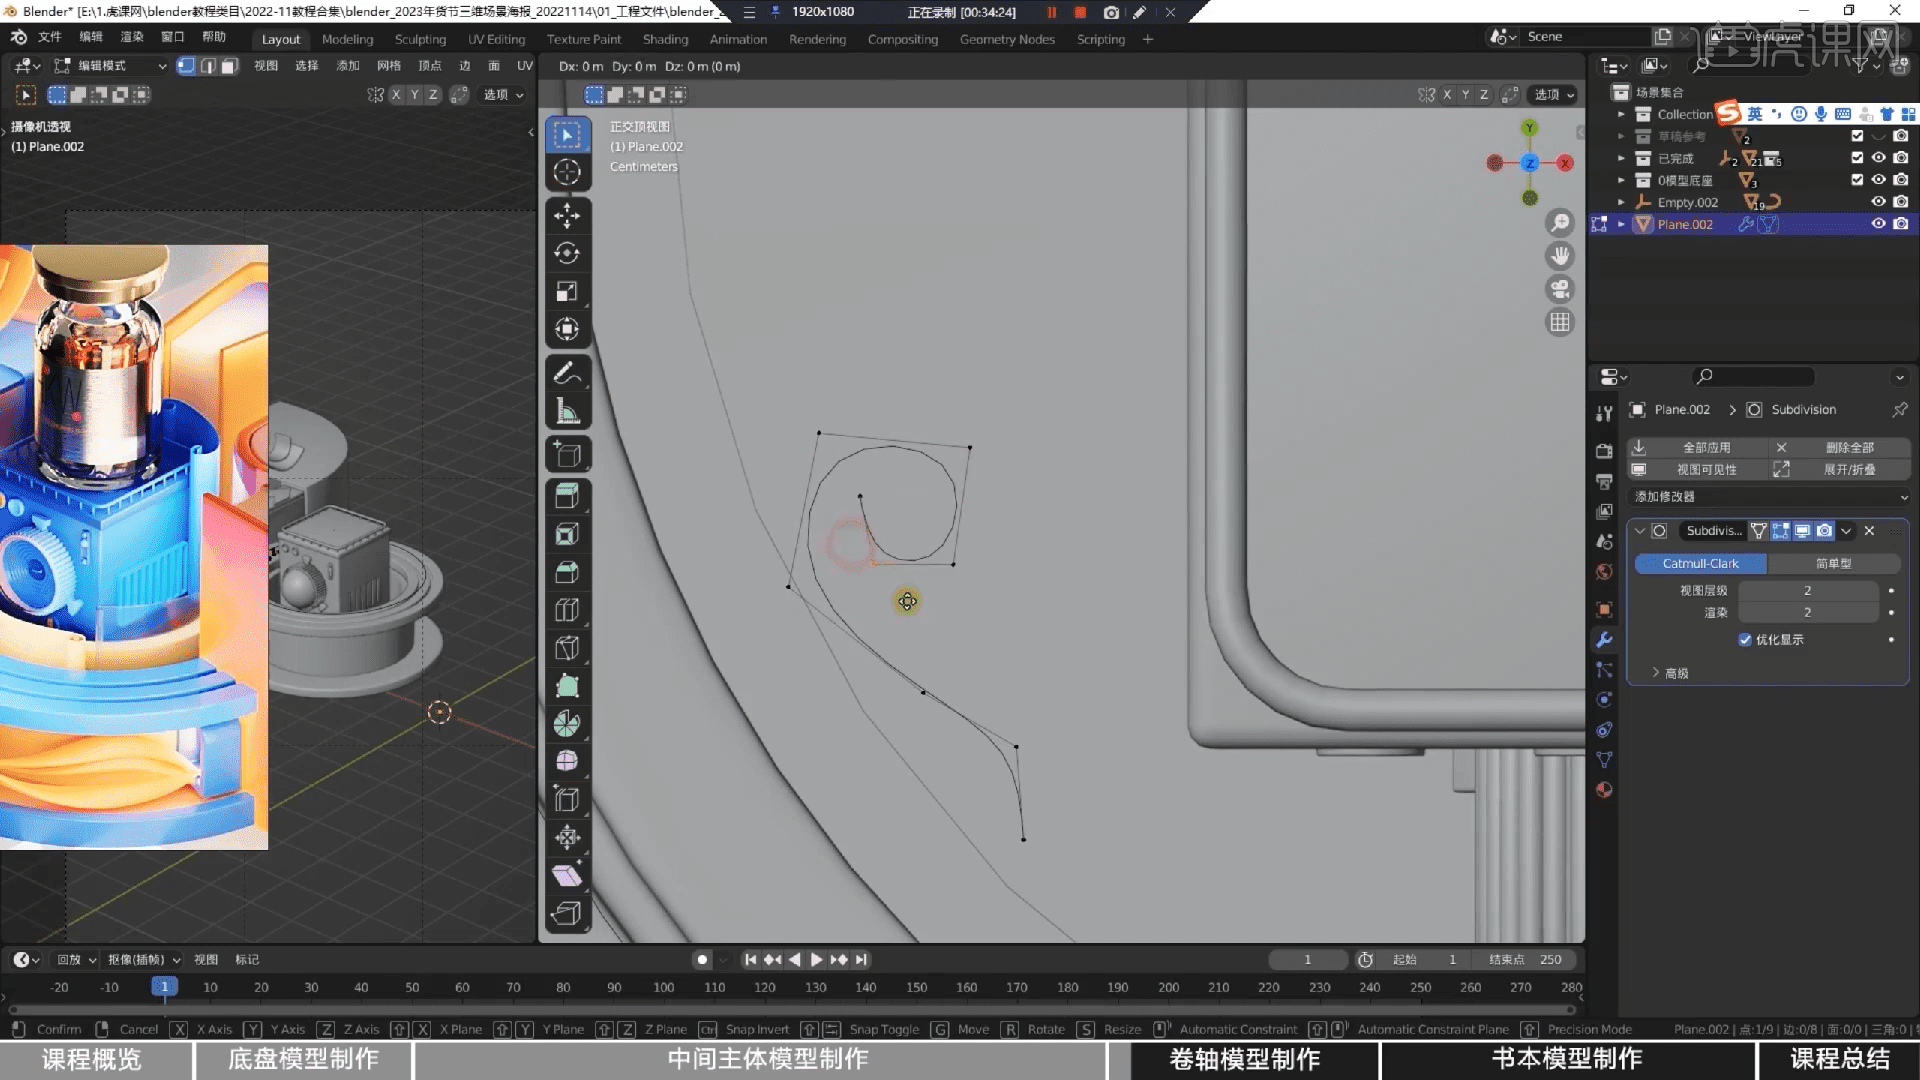Hide the 已完成 collection eye

[x=1879, y=158]
